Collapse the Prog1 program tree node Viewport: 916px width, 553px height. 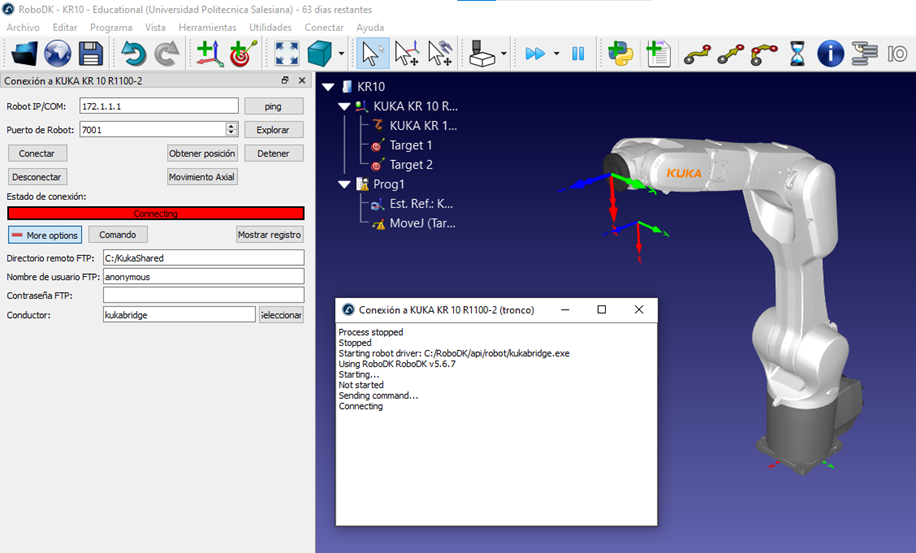click(x=344, y=184)
